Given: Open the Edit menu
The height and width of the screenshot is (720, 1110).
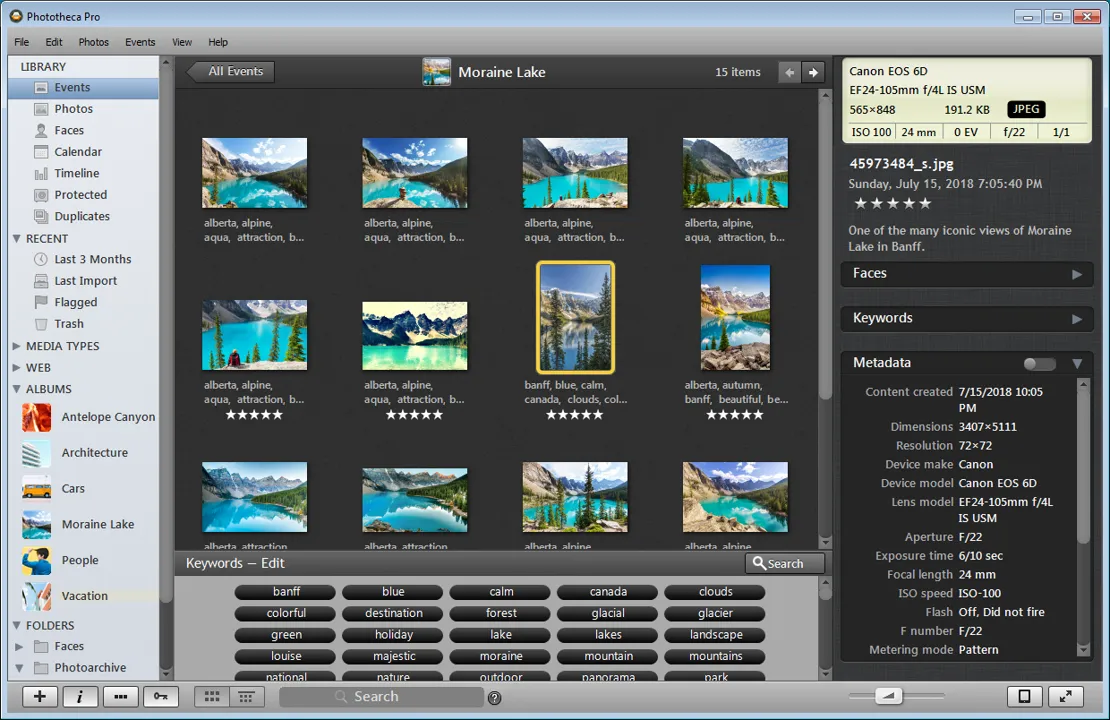Looking at the screenshot, I should click(54, 42).
